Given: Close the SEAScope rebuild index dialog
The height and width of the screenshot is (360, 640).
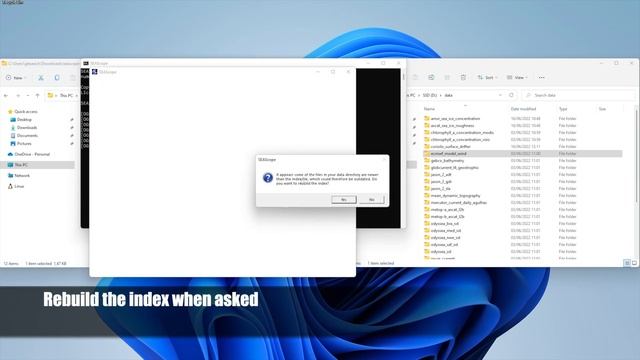Looking at the screenshot, I should pos(384,160).
